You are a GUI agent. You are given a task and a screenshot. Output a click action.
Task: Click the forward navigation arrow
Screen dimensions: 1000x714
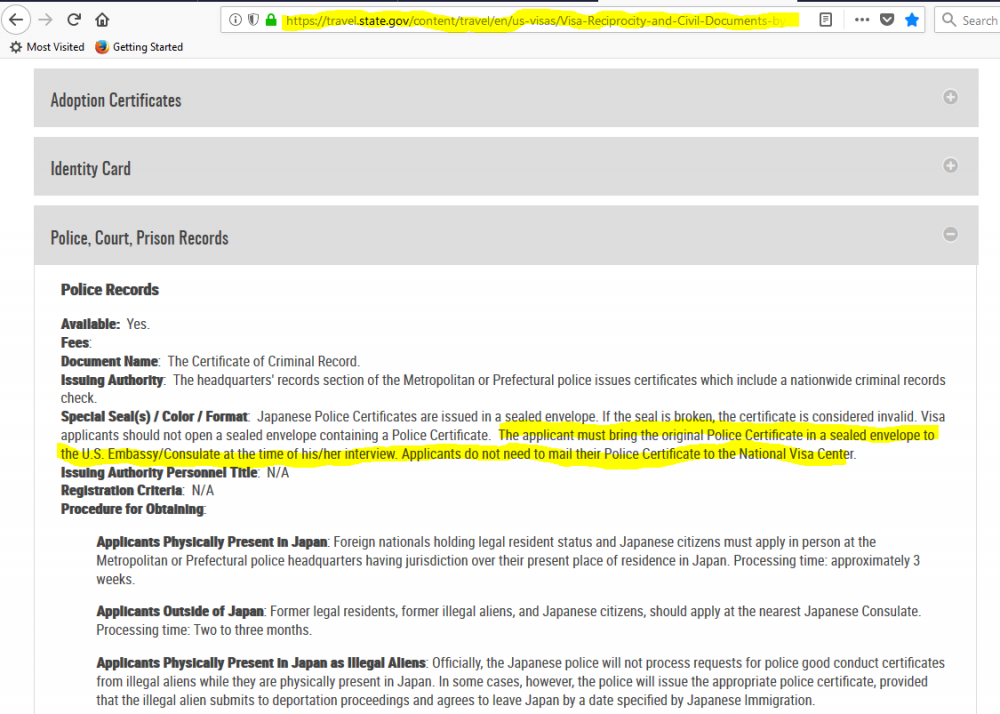point(45,20)
